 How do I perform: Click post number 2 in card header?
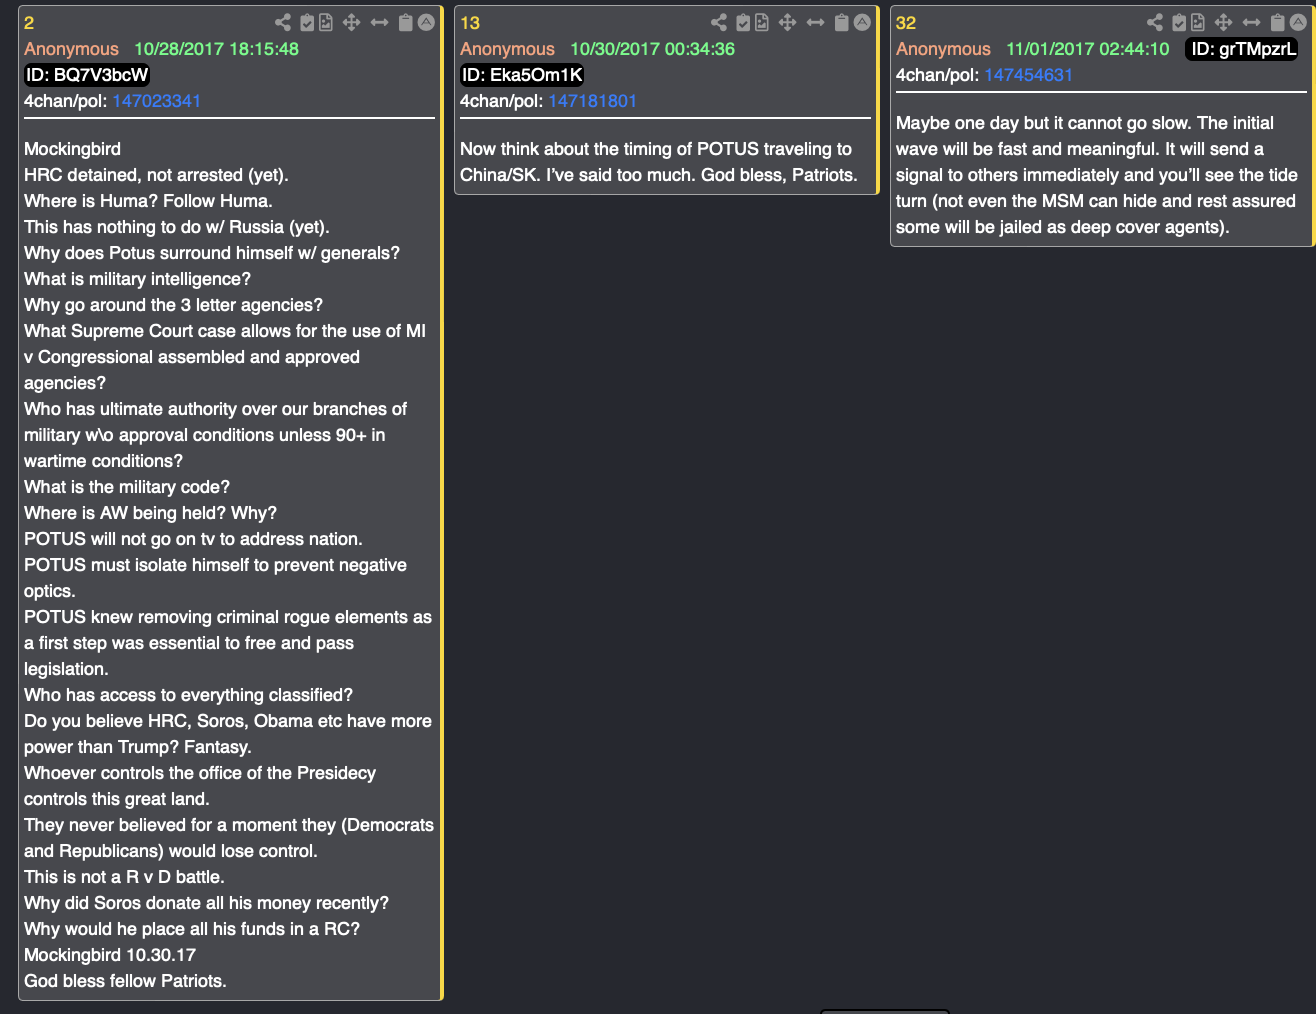(x=29, y=23)
